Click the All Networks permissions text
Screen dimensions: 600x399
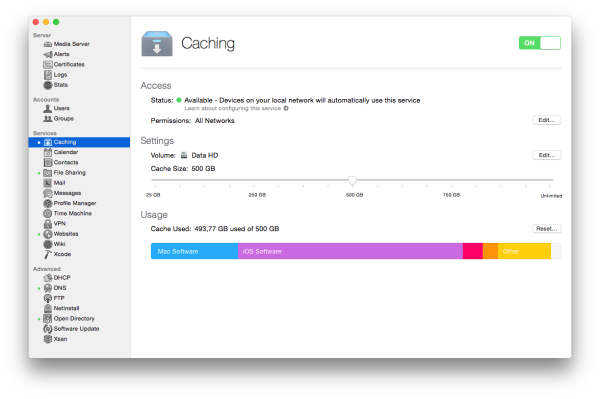[x=215, y=121]
